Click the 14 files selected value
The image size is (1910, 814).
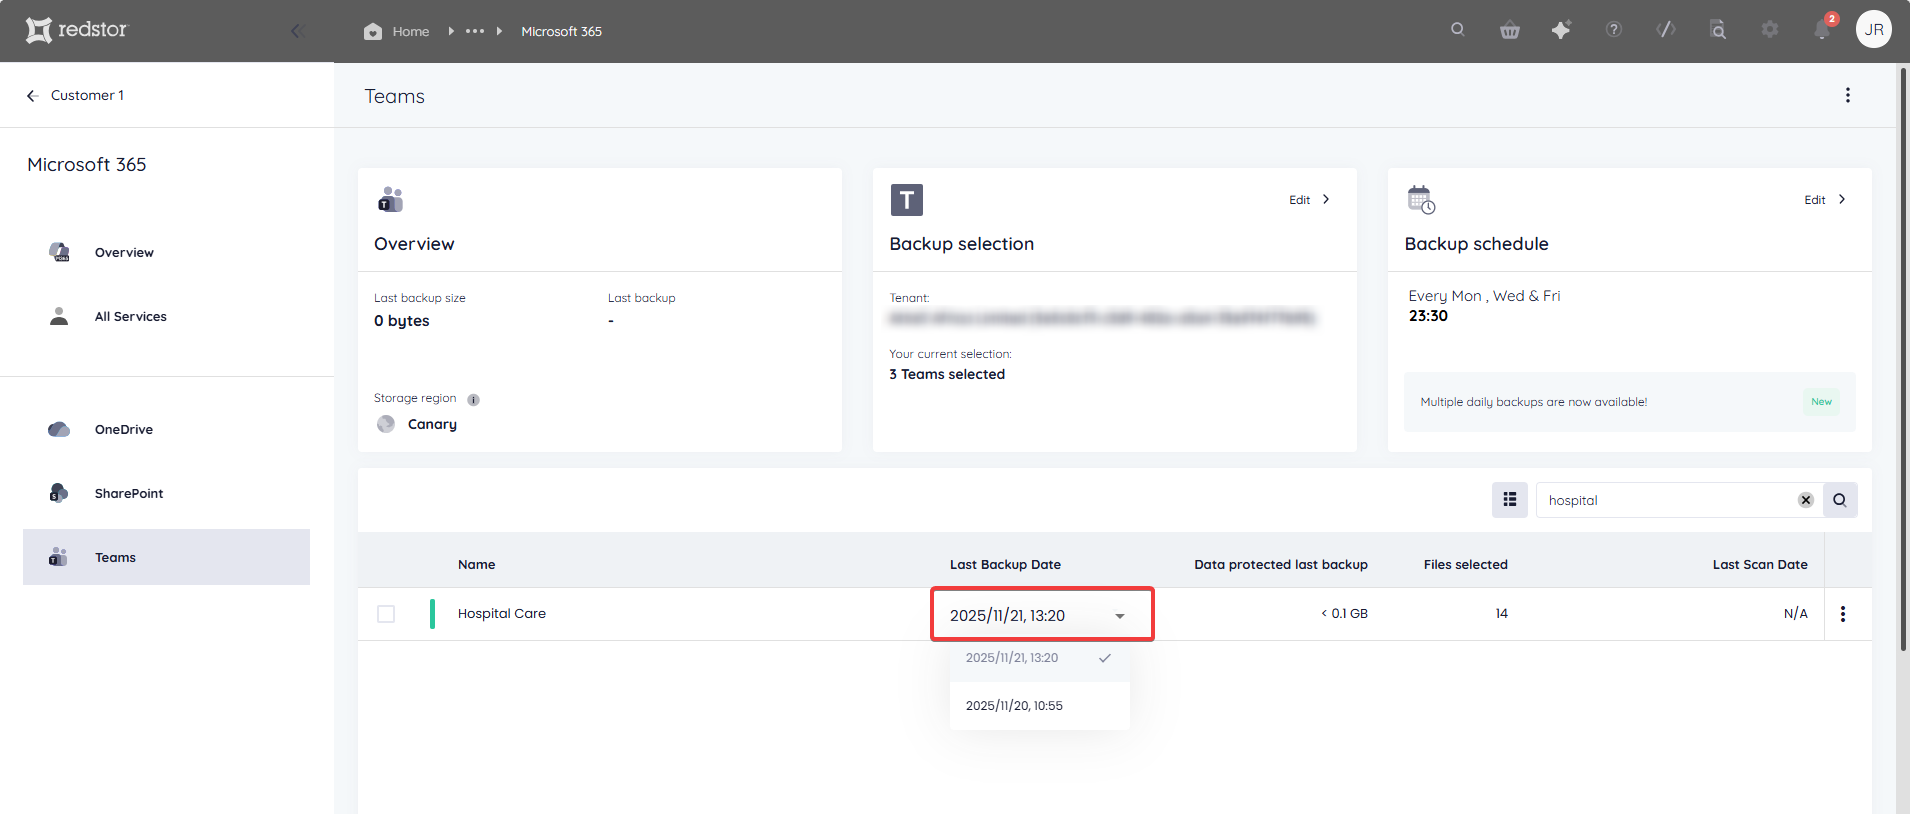1501,614
